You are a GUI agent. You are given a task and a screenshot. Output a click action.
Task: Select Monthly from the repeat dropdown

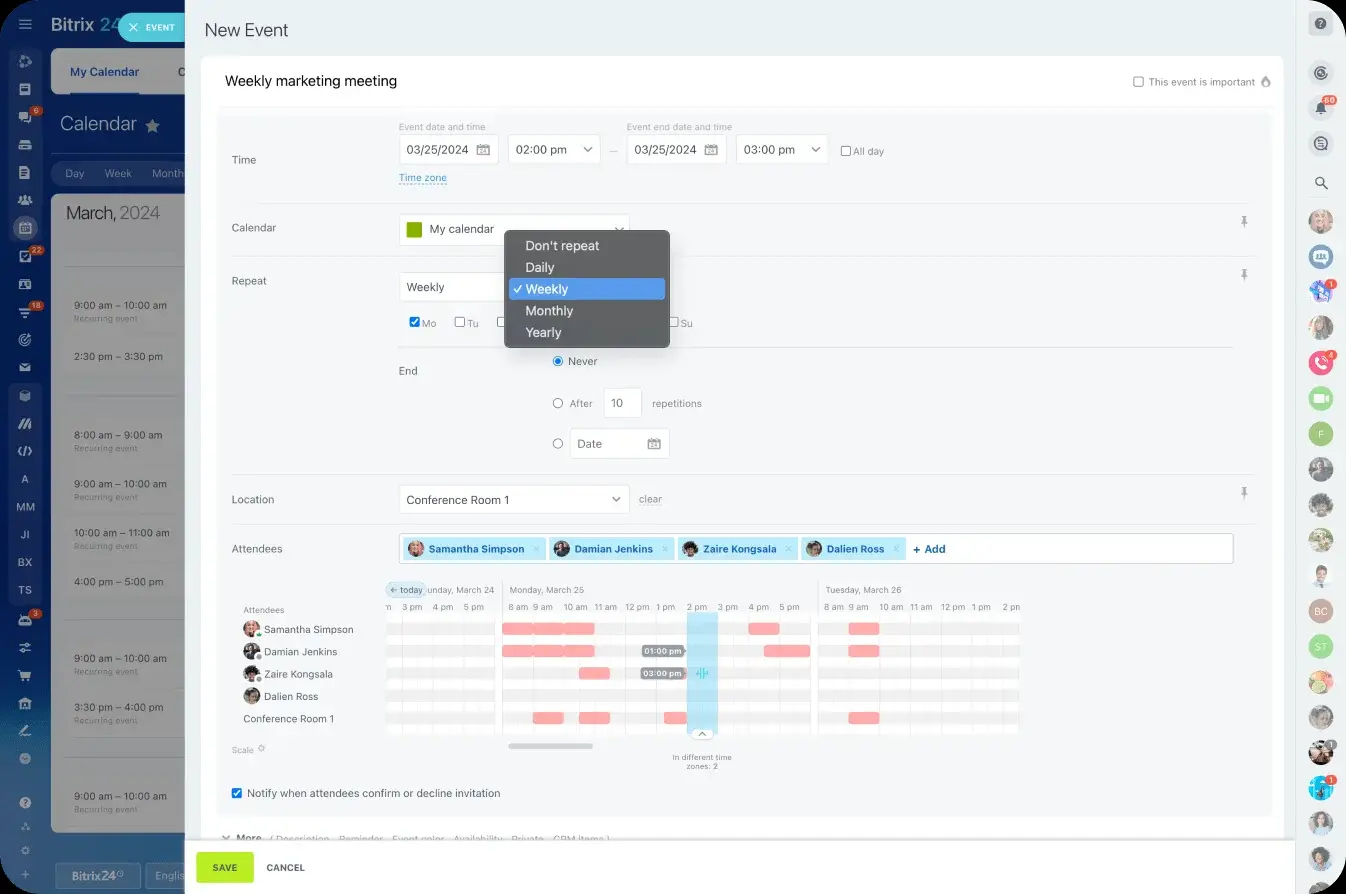coord(549,311)
